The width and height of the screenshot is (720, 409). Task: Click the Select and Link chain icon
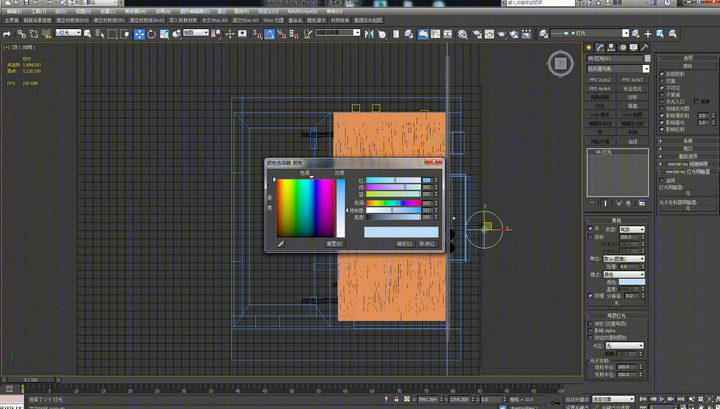click(21, 34)
